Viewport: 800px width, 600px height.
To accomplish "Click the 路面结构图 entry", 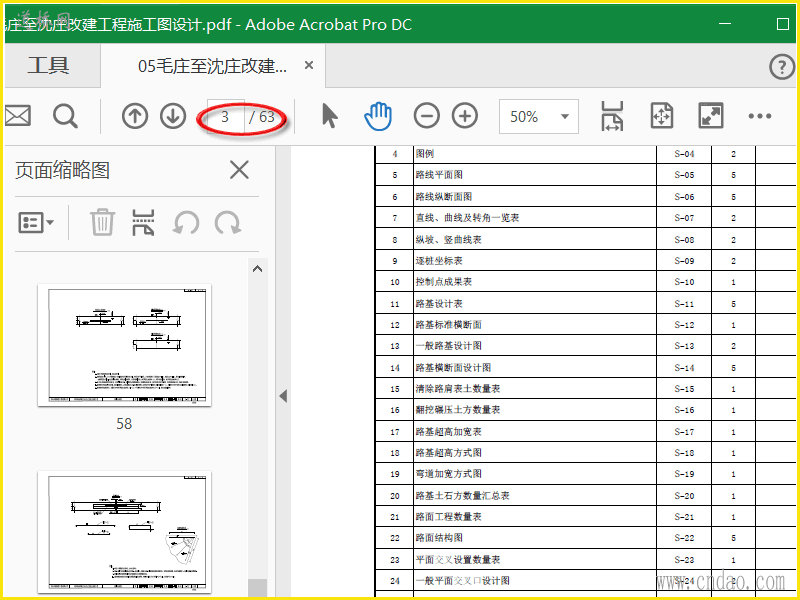I will pos(439,538).
